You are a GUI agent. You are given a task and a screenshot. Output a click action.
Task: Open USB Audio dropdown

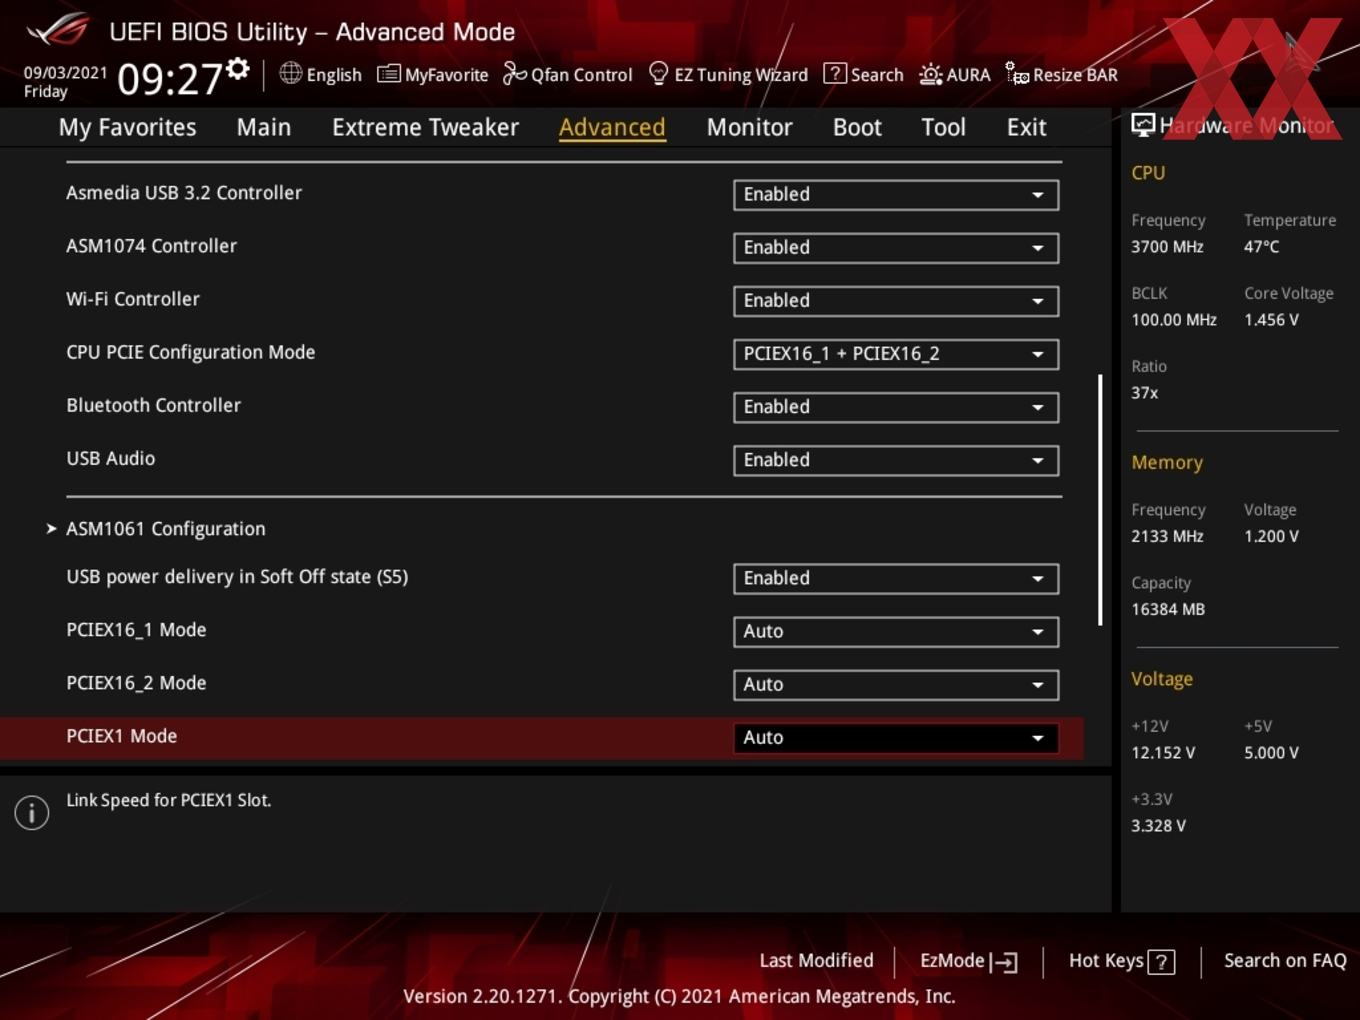pyautogui.click(x=895, y=459)
